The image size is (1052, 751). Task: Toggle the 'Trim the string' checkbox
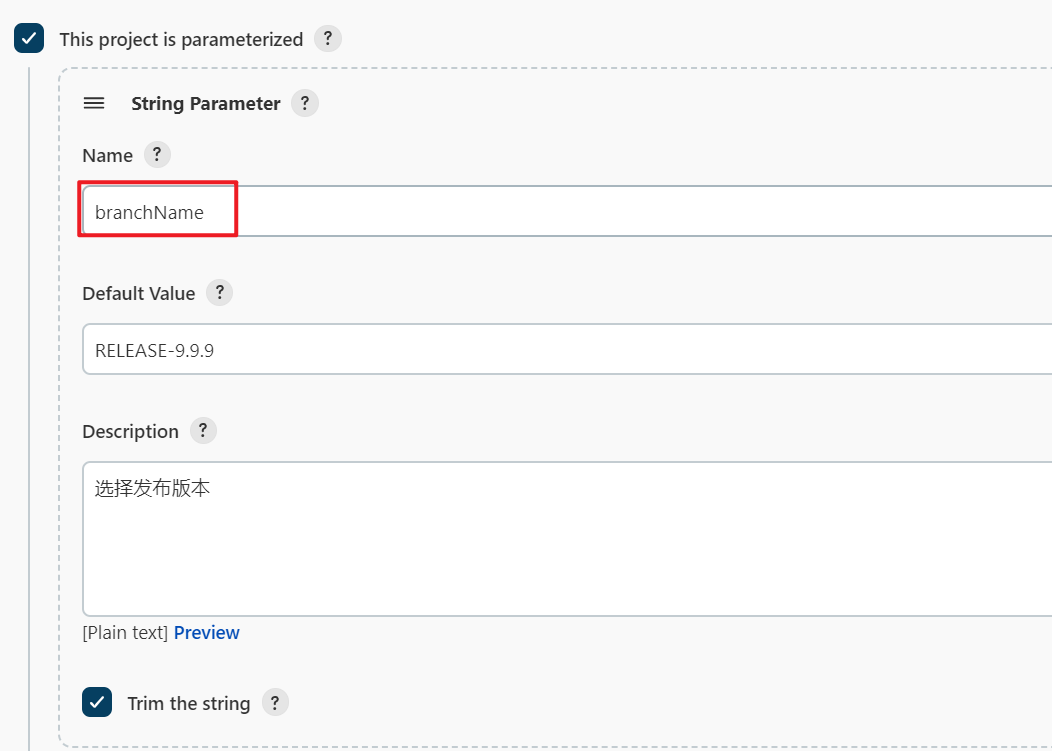click(x=97, y=702)
